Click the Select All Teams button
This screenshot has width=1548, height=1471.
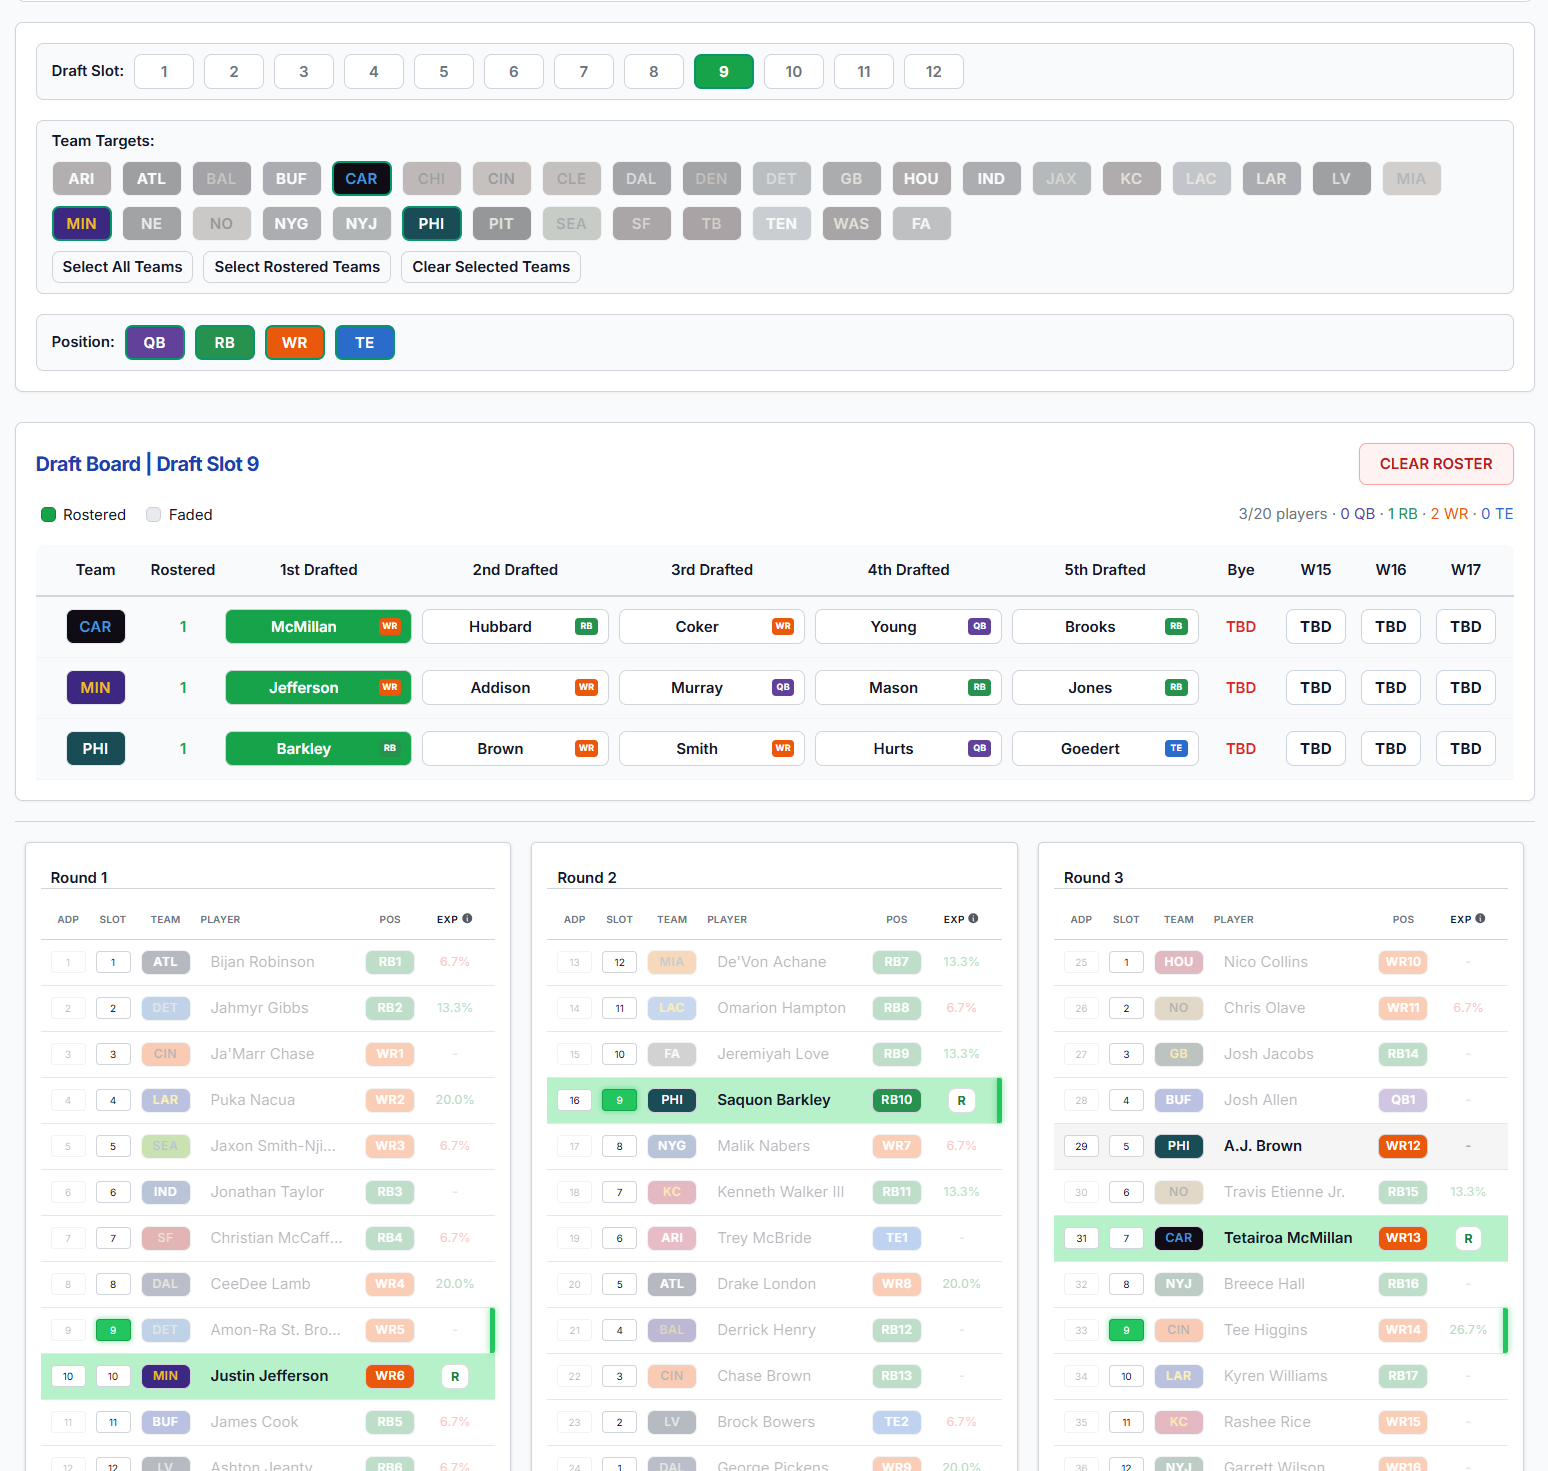(x=121, y=267)
